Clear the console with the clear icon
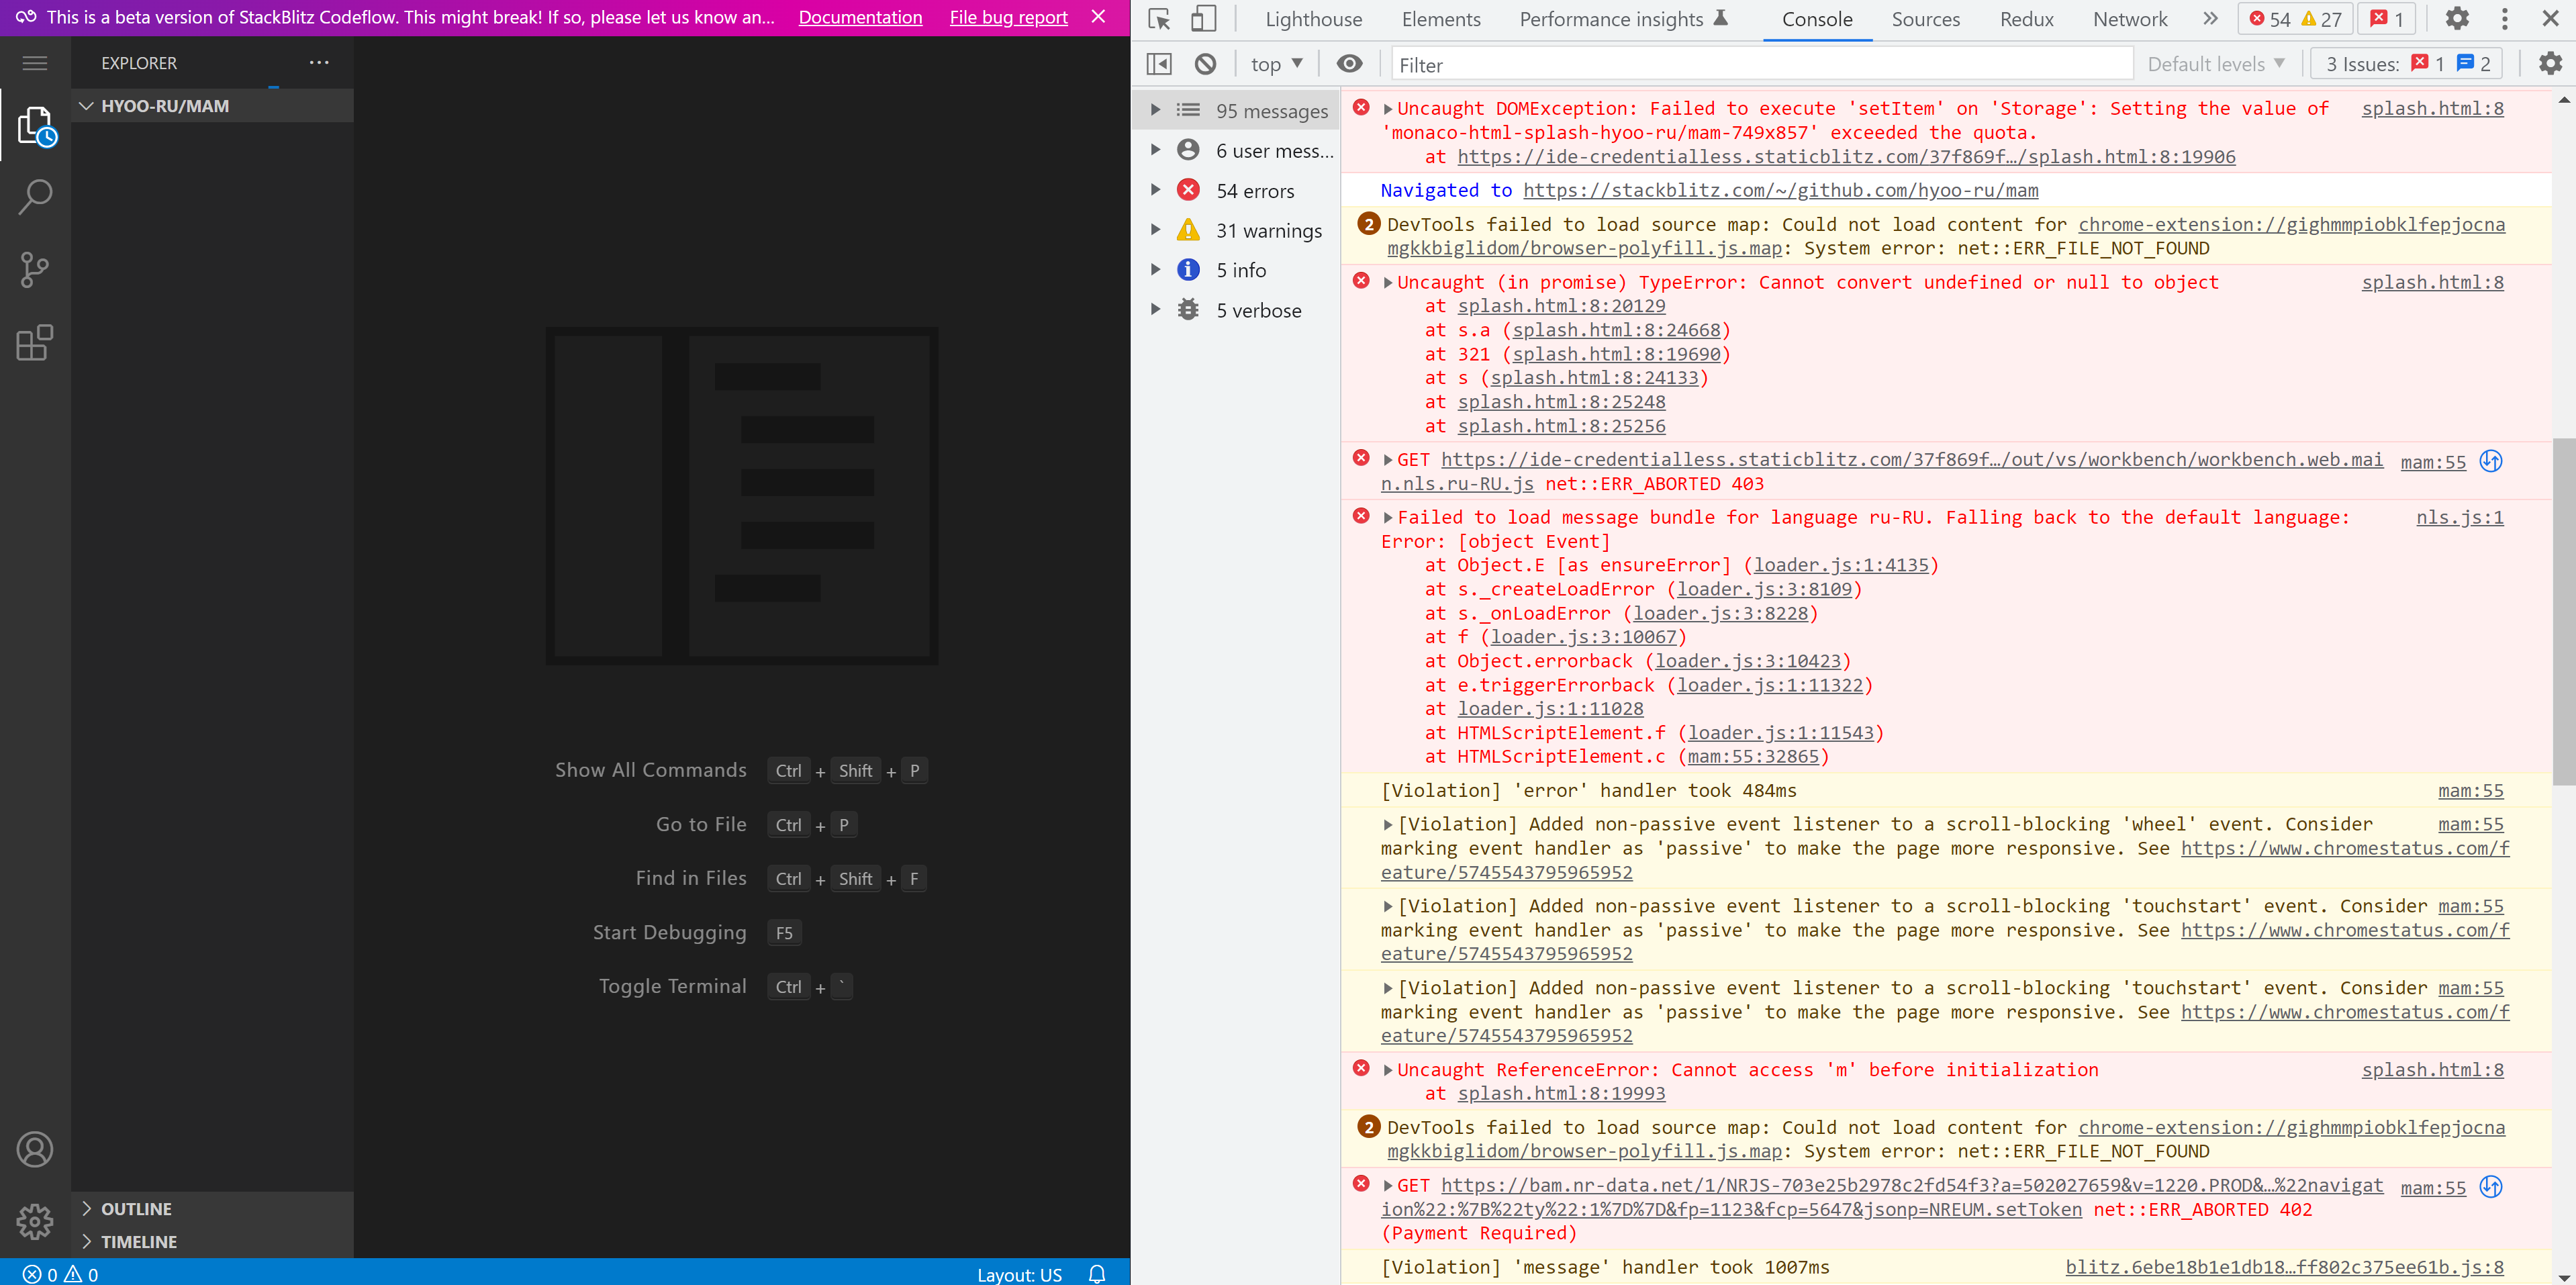The width and height of the screenshot is (2576, 1285). [1206, 63]
